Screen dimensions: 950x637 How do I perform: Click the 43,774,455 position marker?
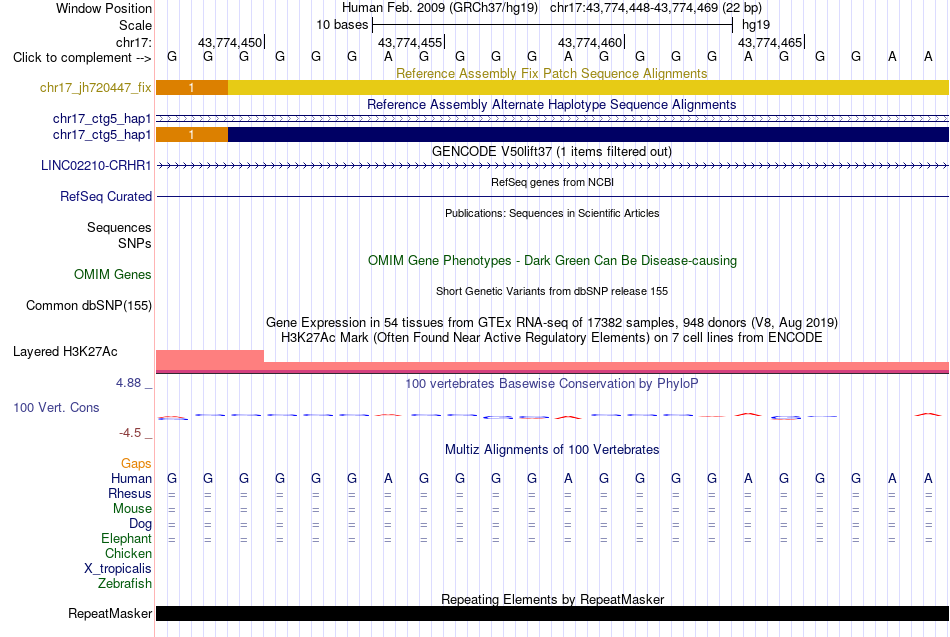[410, 42]
